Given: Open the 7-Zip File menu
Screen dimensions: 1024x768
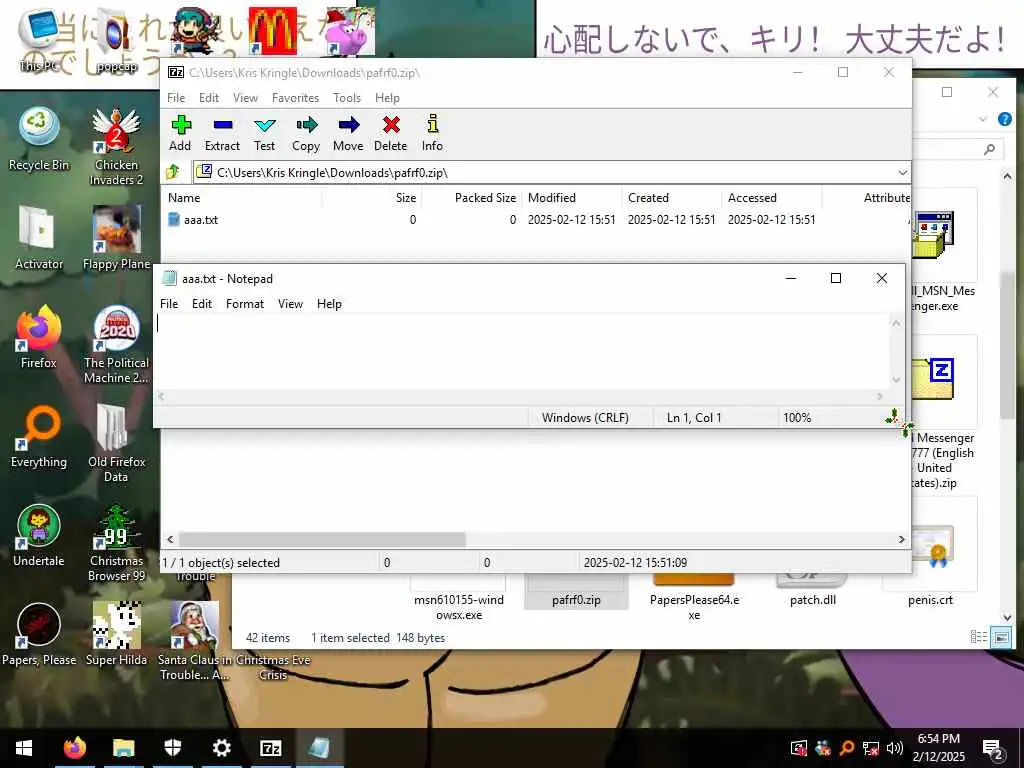Looking at the screenshot, I should (x=176, y=98).
